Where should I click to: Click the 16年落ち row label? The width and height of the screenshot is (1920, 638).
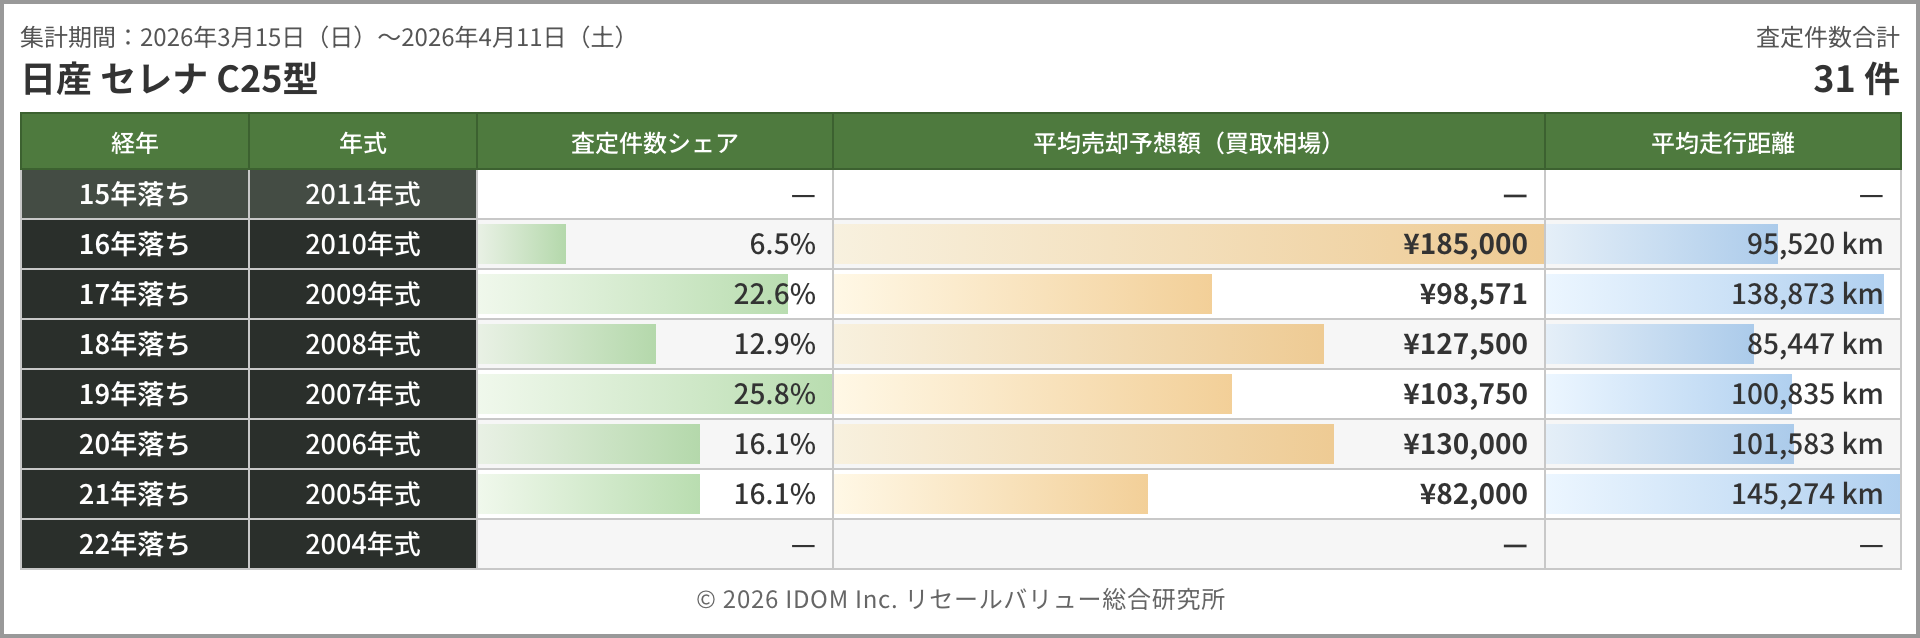tap(135, 244)
